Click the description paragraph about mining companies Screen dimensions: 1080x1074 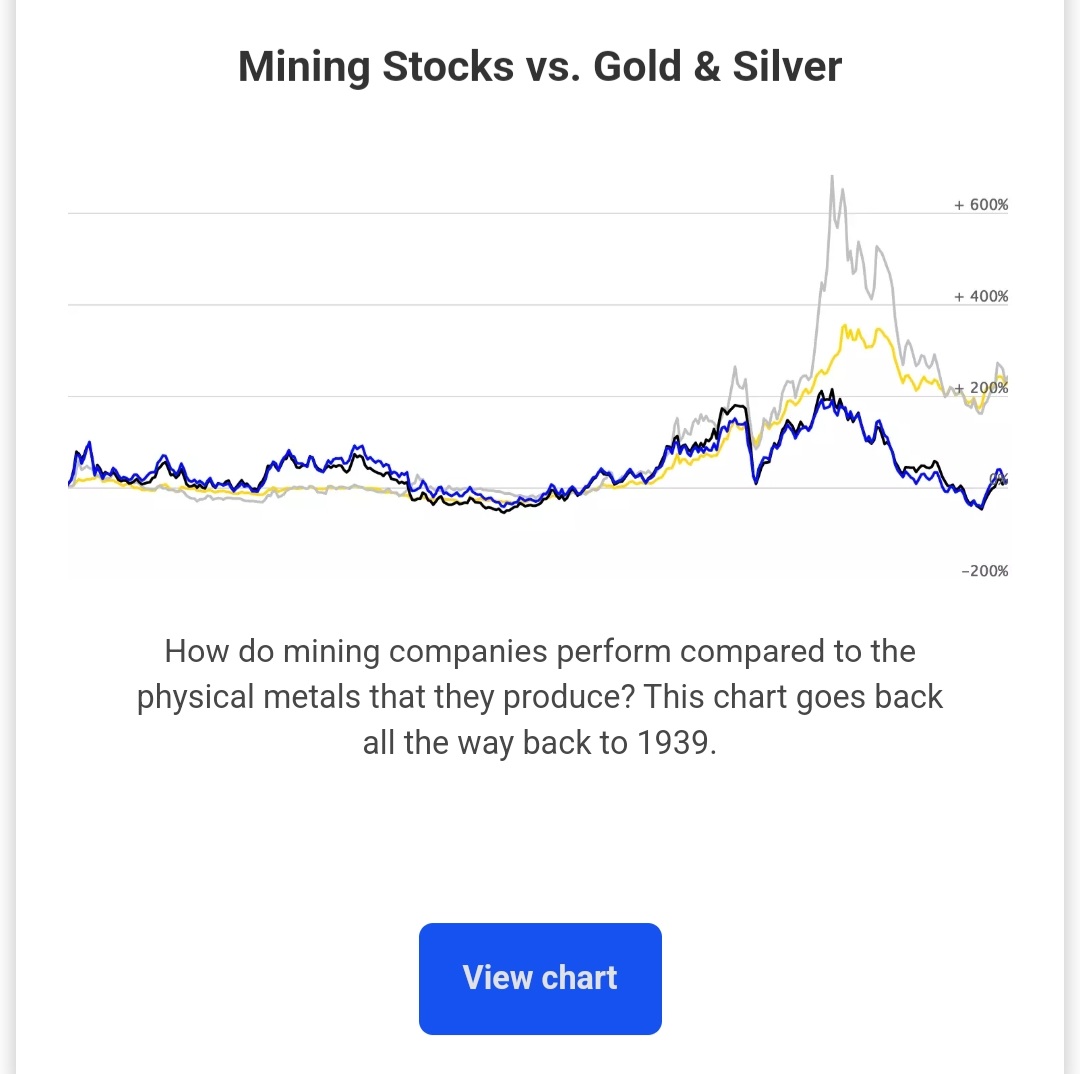tap(540, 698)
